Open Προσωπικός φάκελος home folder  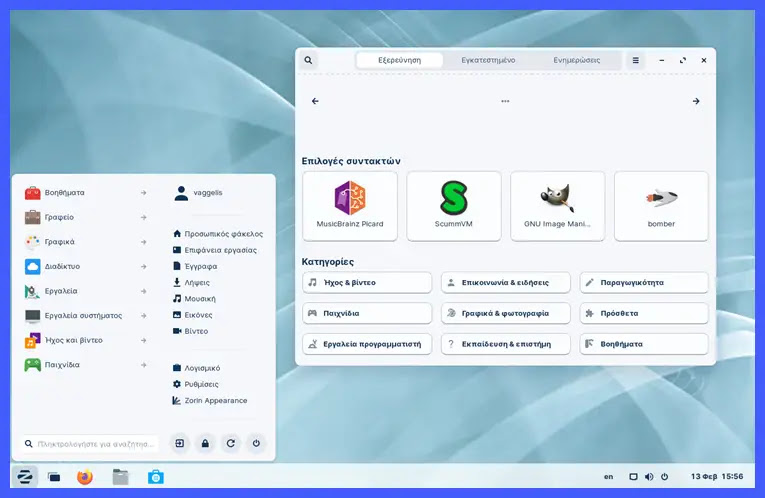click(218, 234)
